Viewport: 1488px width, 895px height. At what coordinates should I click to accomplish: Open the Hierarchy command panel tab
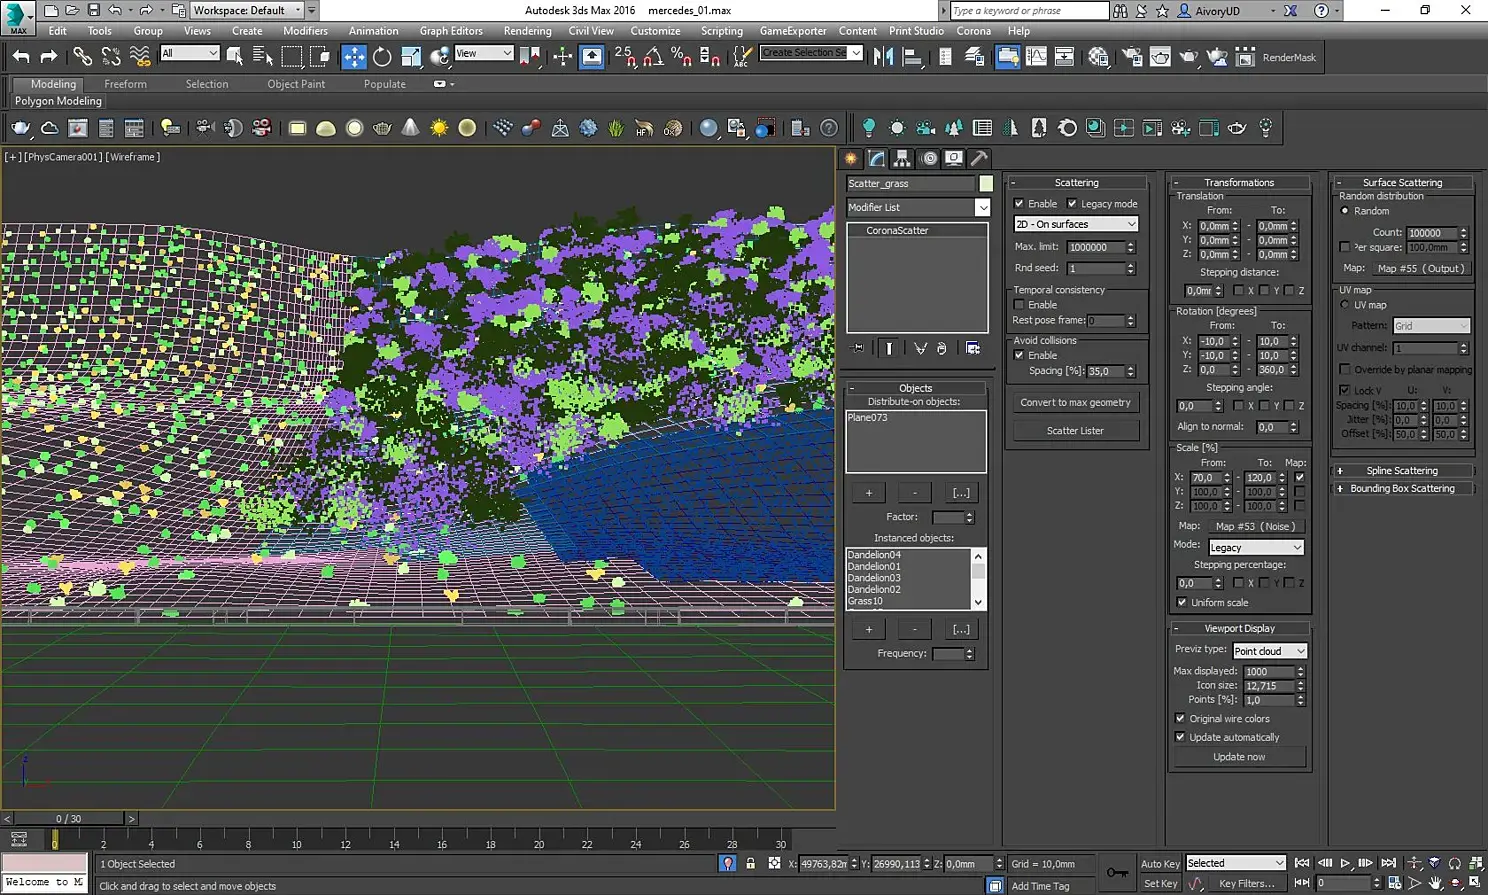(902, 159)
